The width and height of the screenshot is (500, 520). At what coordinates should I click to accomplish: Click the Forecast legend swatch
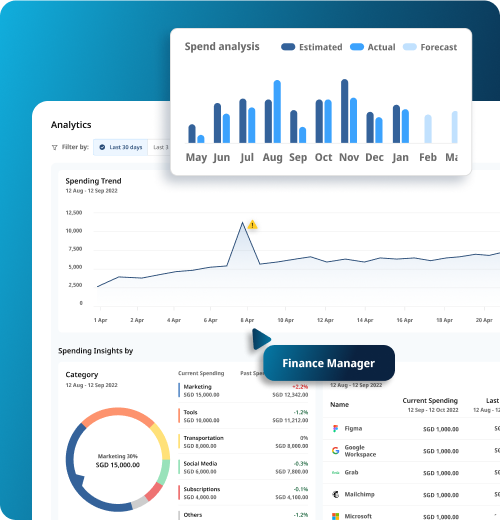point(410,47)
